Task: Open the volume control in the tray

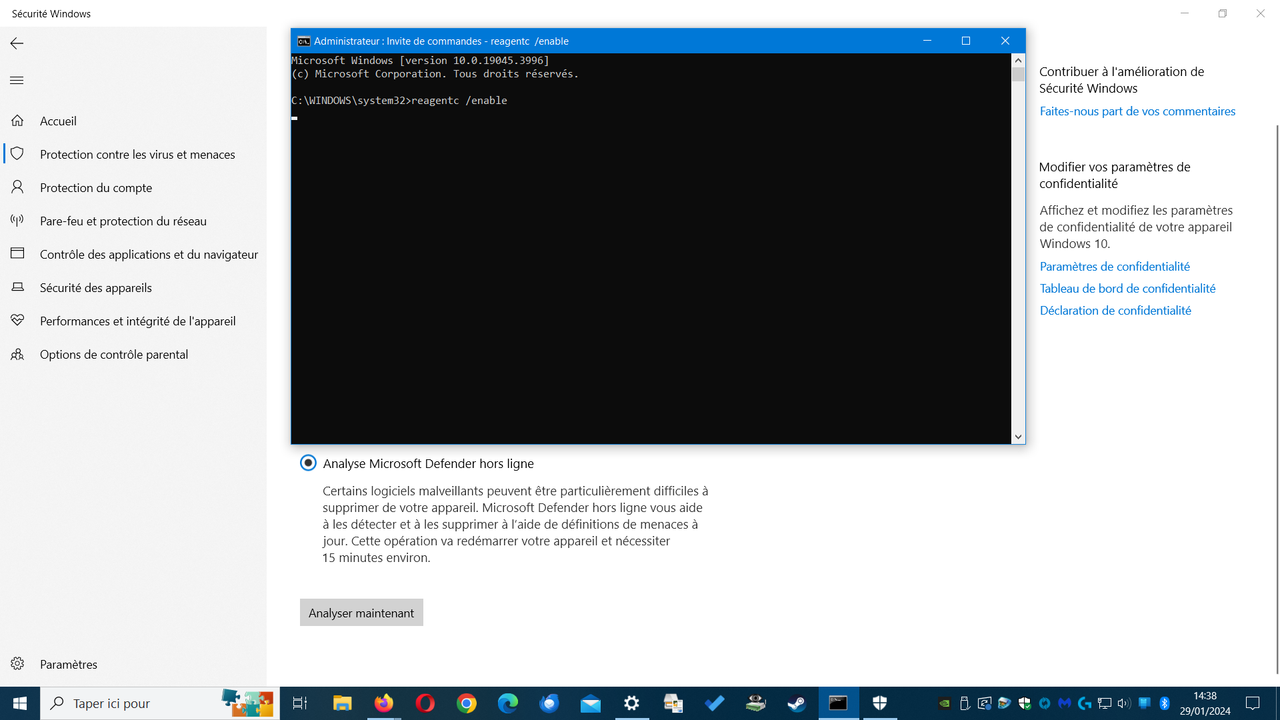Action: click(1122, 704)
